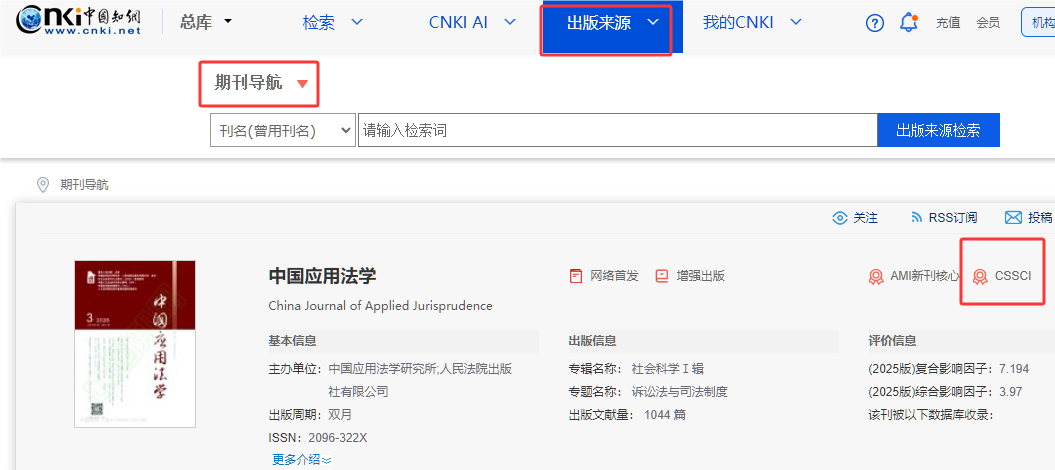Viewport: 1055px width, 470px height.
Task: Click the AMI新刊核心 badge icon
Action: (876, 276)
